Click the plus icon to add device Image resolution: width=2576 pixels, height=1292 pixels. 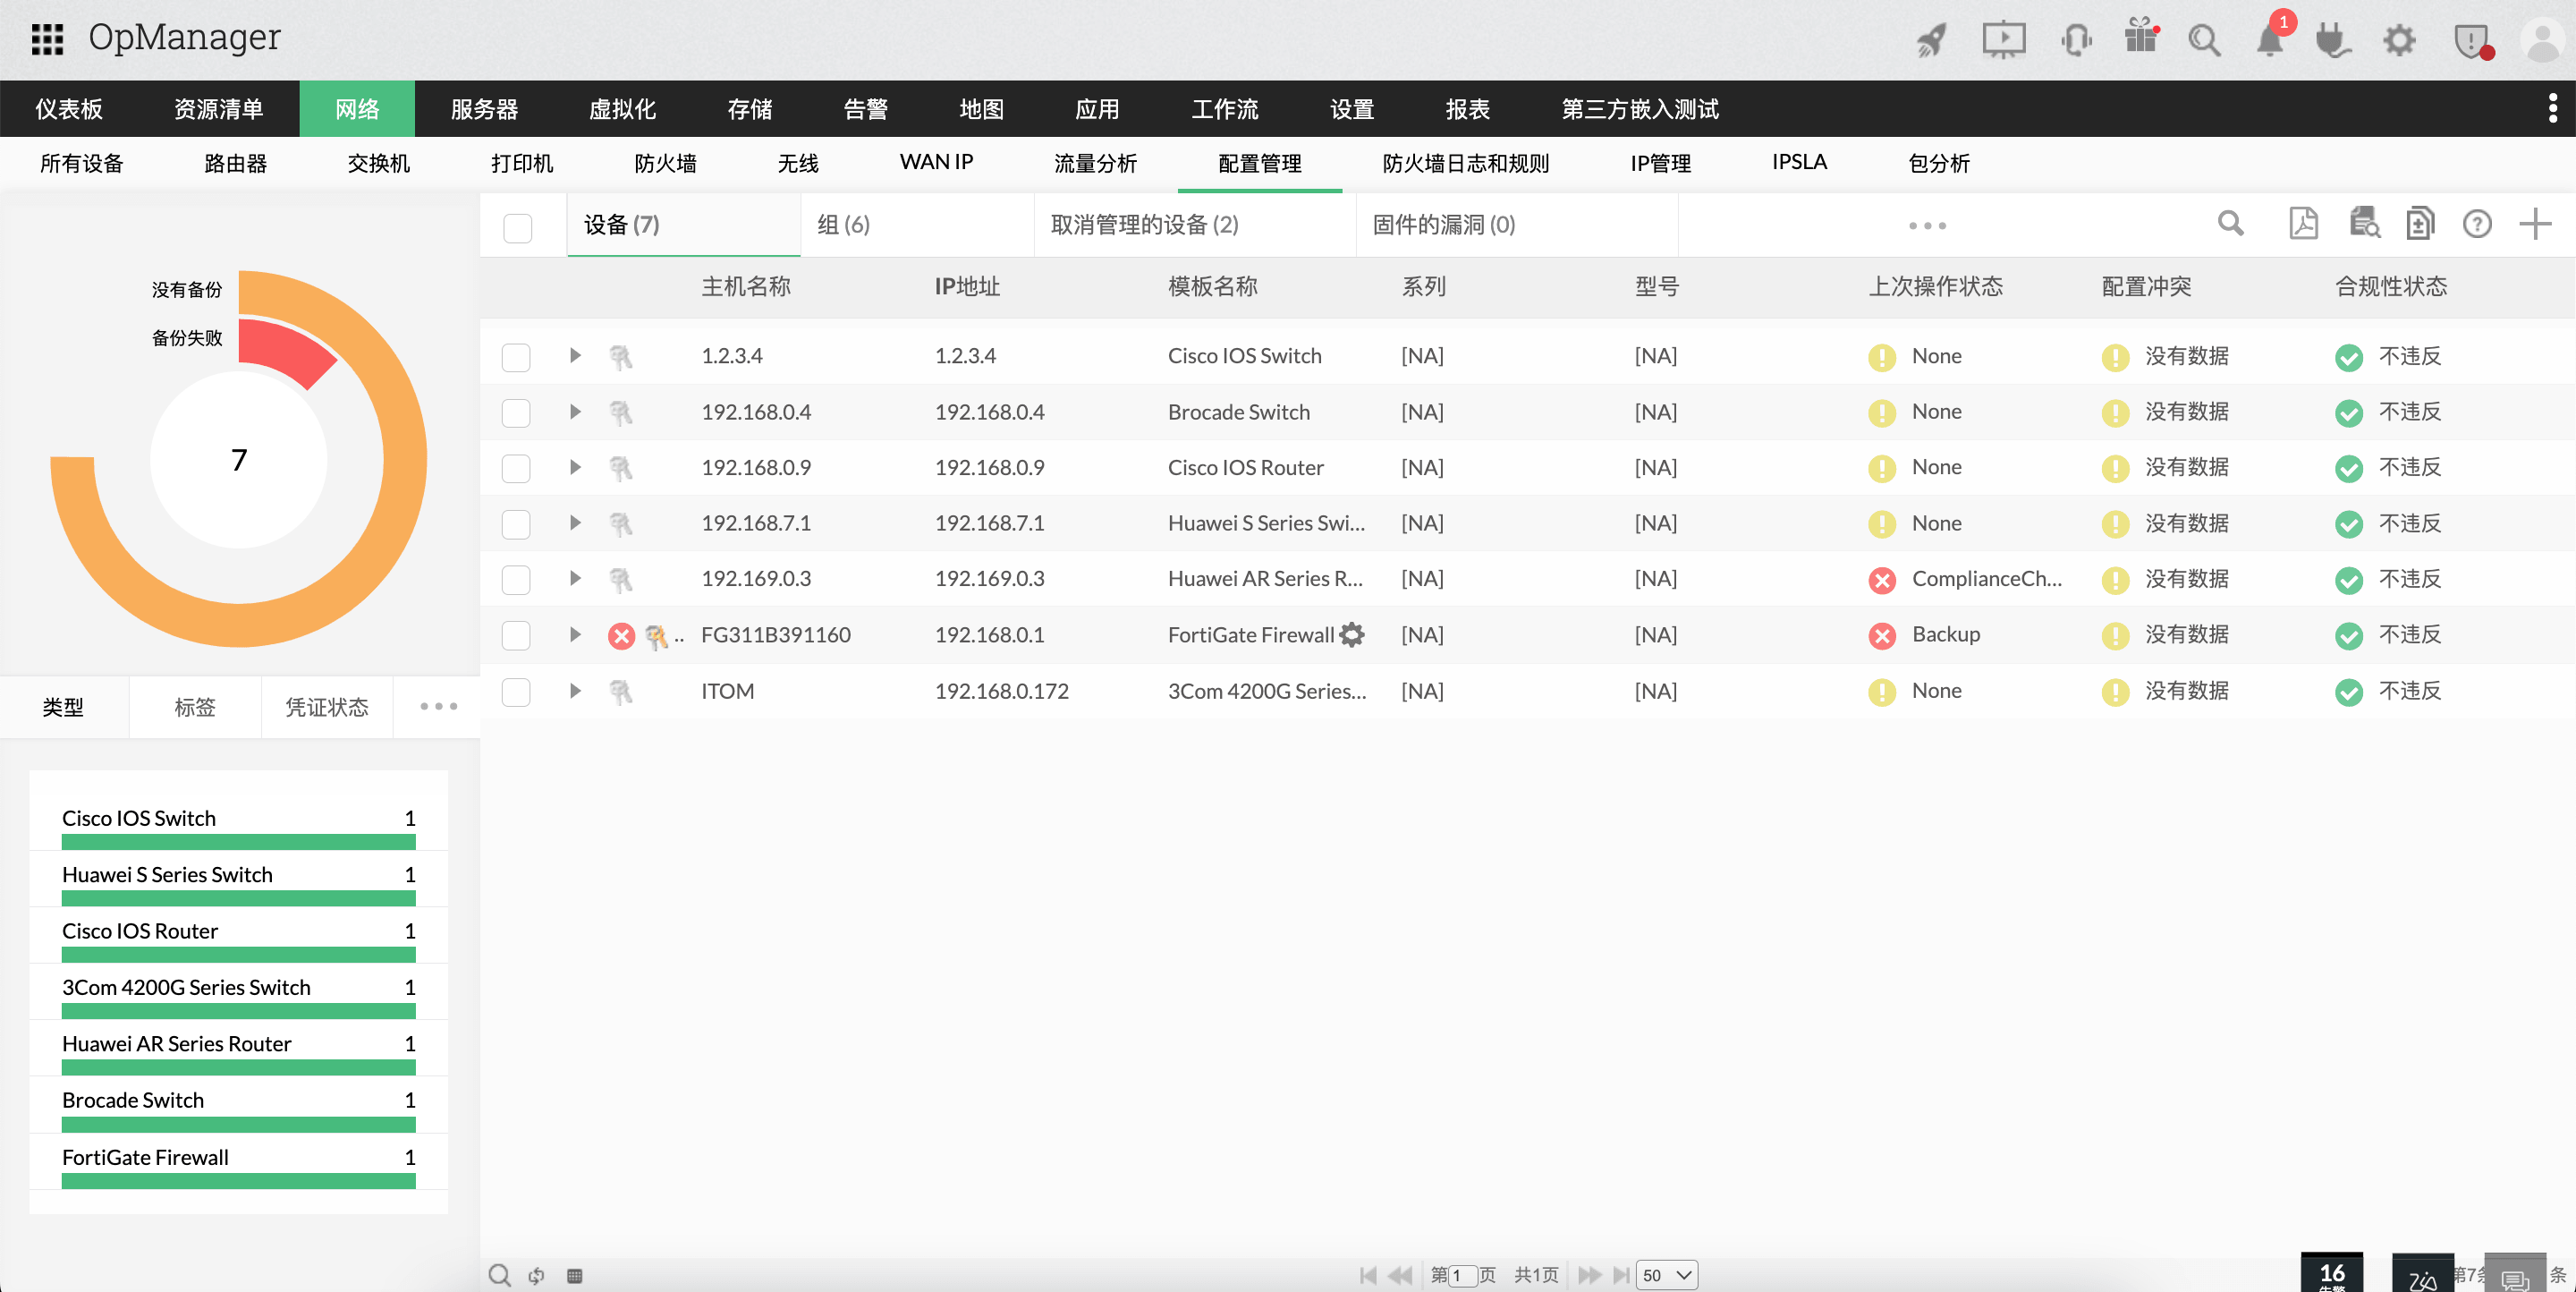click(x=2535, y=224)
